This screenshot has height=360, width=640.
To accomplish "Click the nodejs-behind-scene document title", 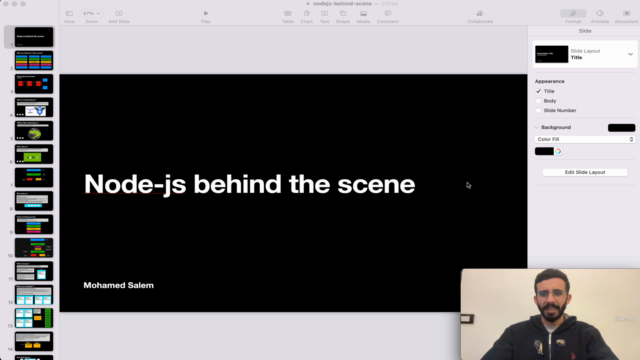I will click(x=342, y=4).
